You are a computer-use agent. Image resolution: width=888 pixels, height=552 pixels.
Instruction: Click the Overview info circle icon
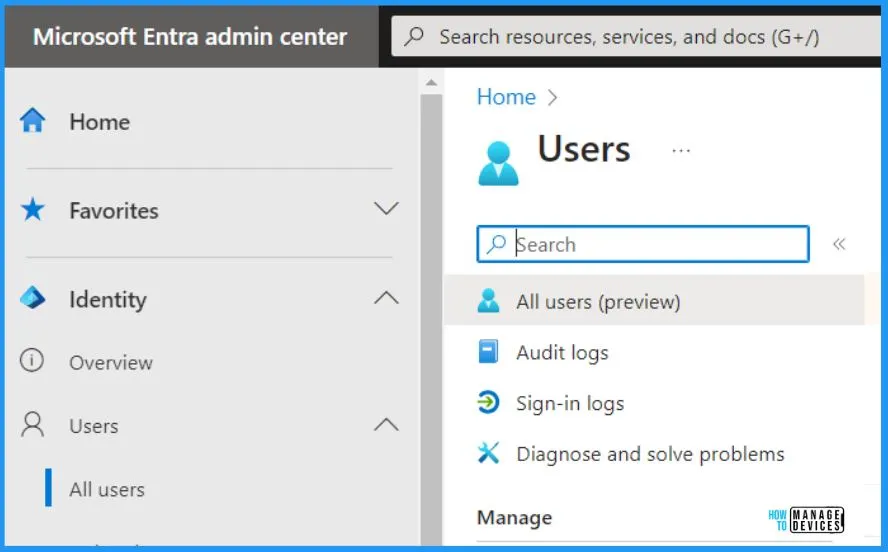pos(32,360)
